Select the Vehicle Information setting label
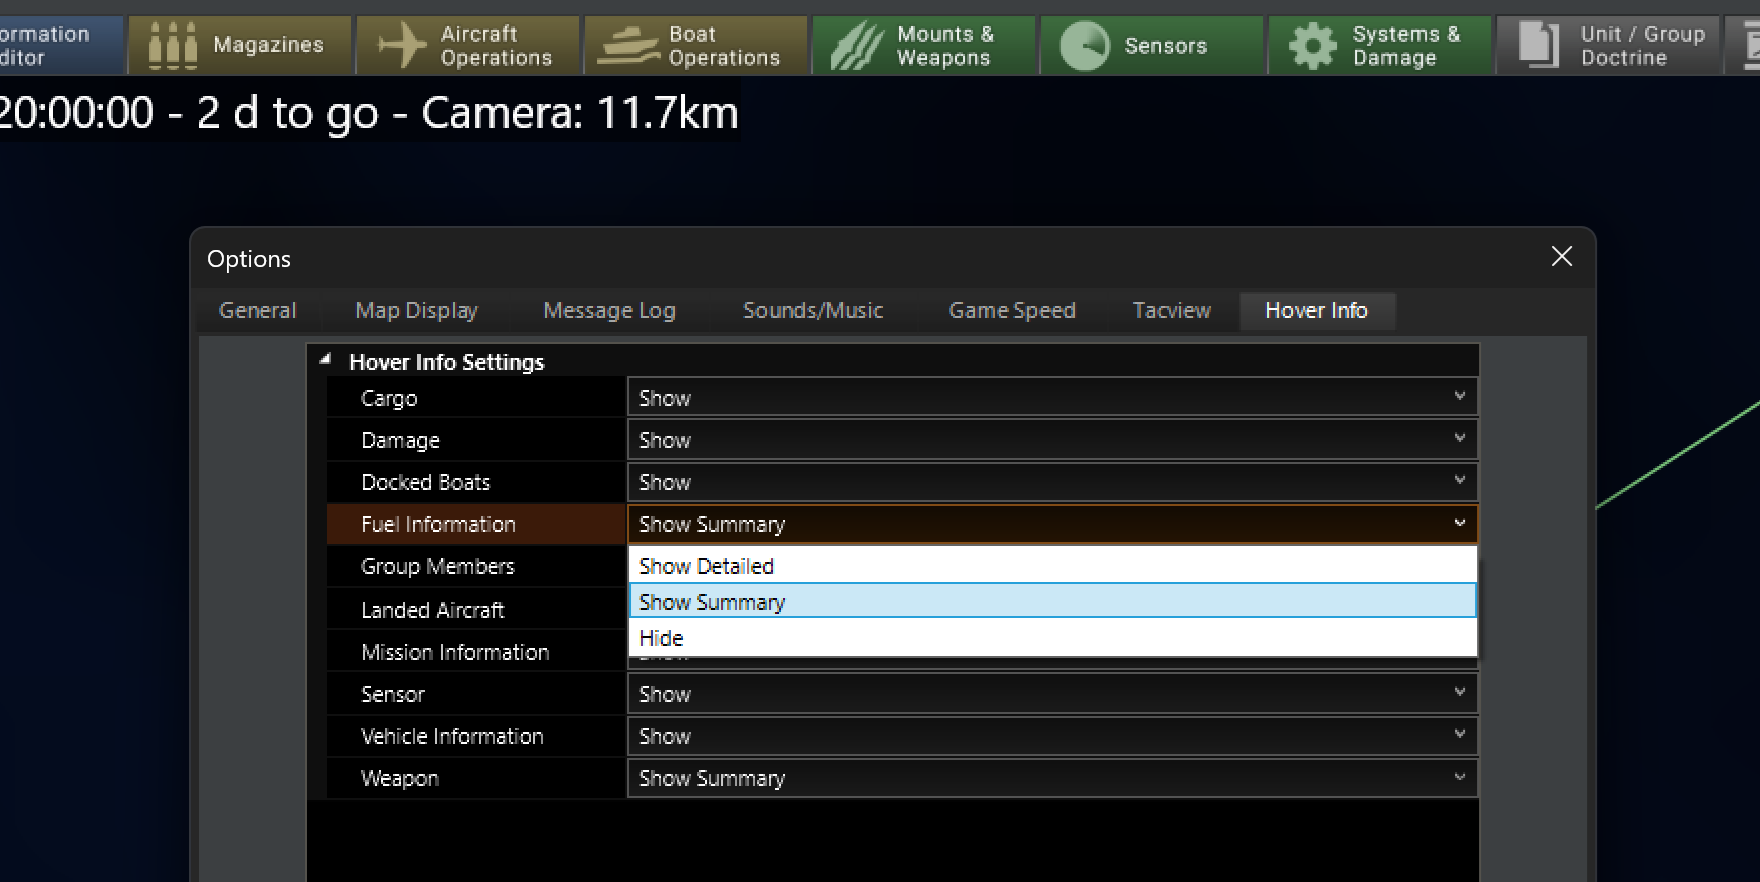The width and height of the screenshot is (1760, 882). coord(452,736)
